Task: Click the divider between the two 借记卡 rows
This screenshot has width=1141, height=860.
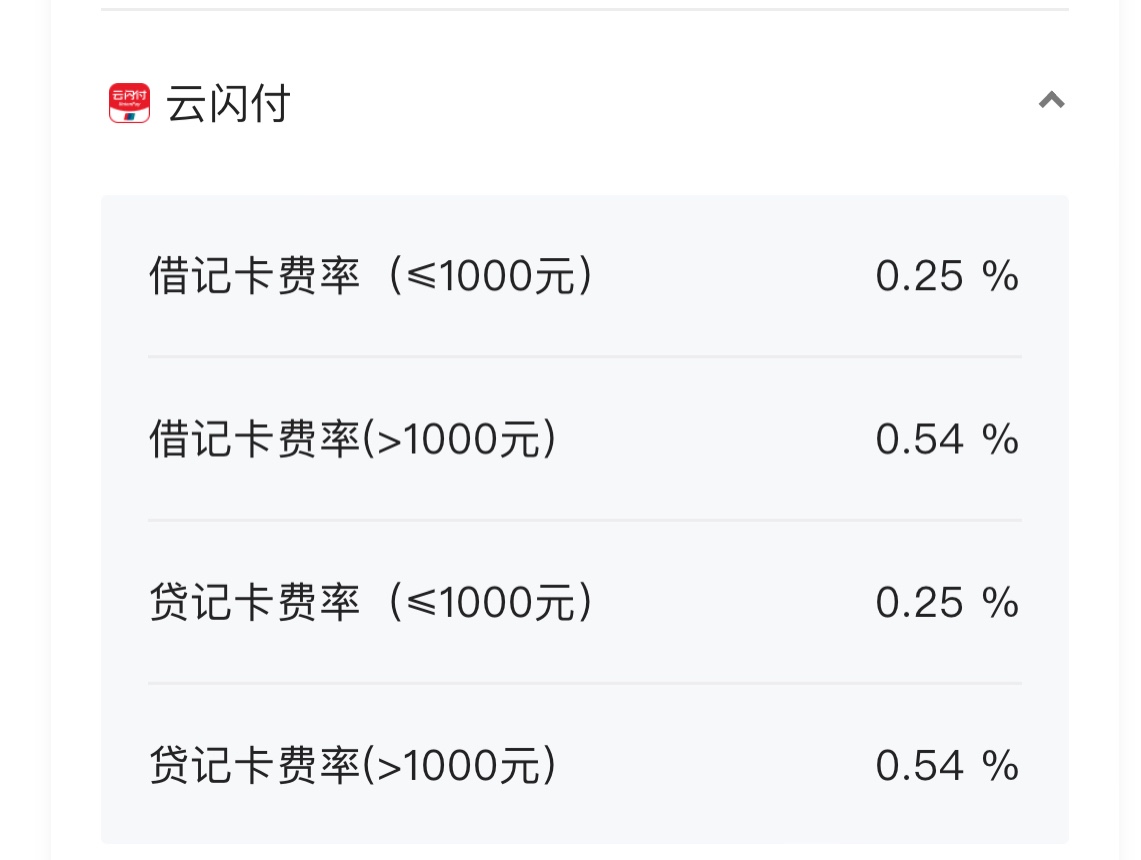Action: tap(585, 356)
